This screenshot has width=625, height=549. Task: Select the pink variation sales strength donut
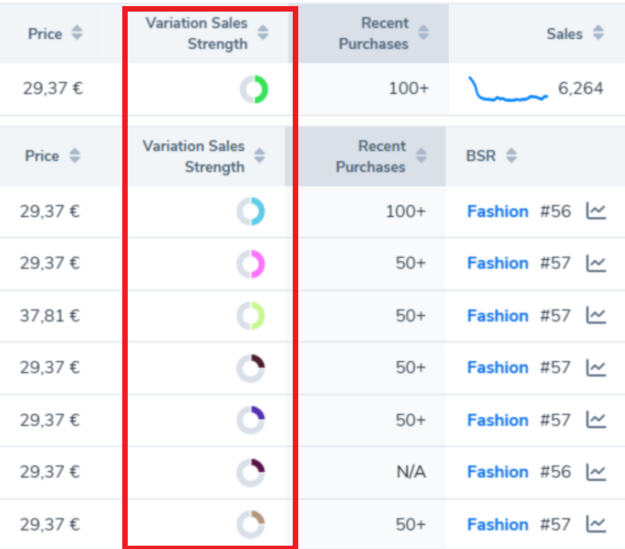point(250,264)
